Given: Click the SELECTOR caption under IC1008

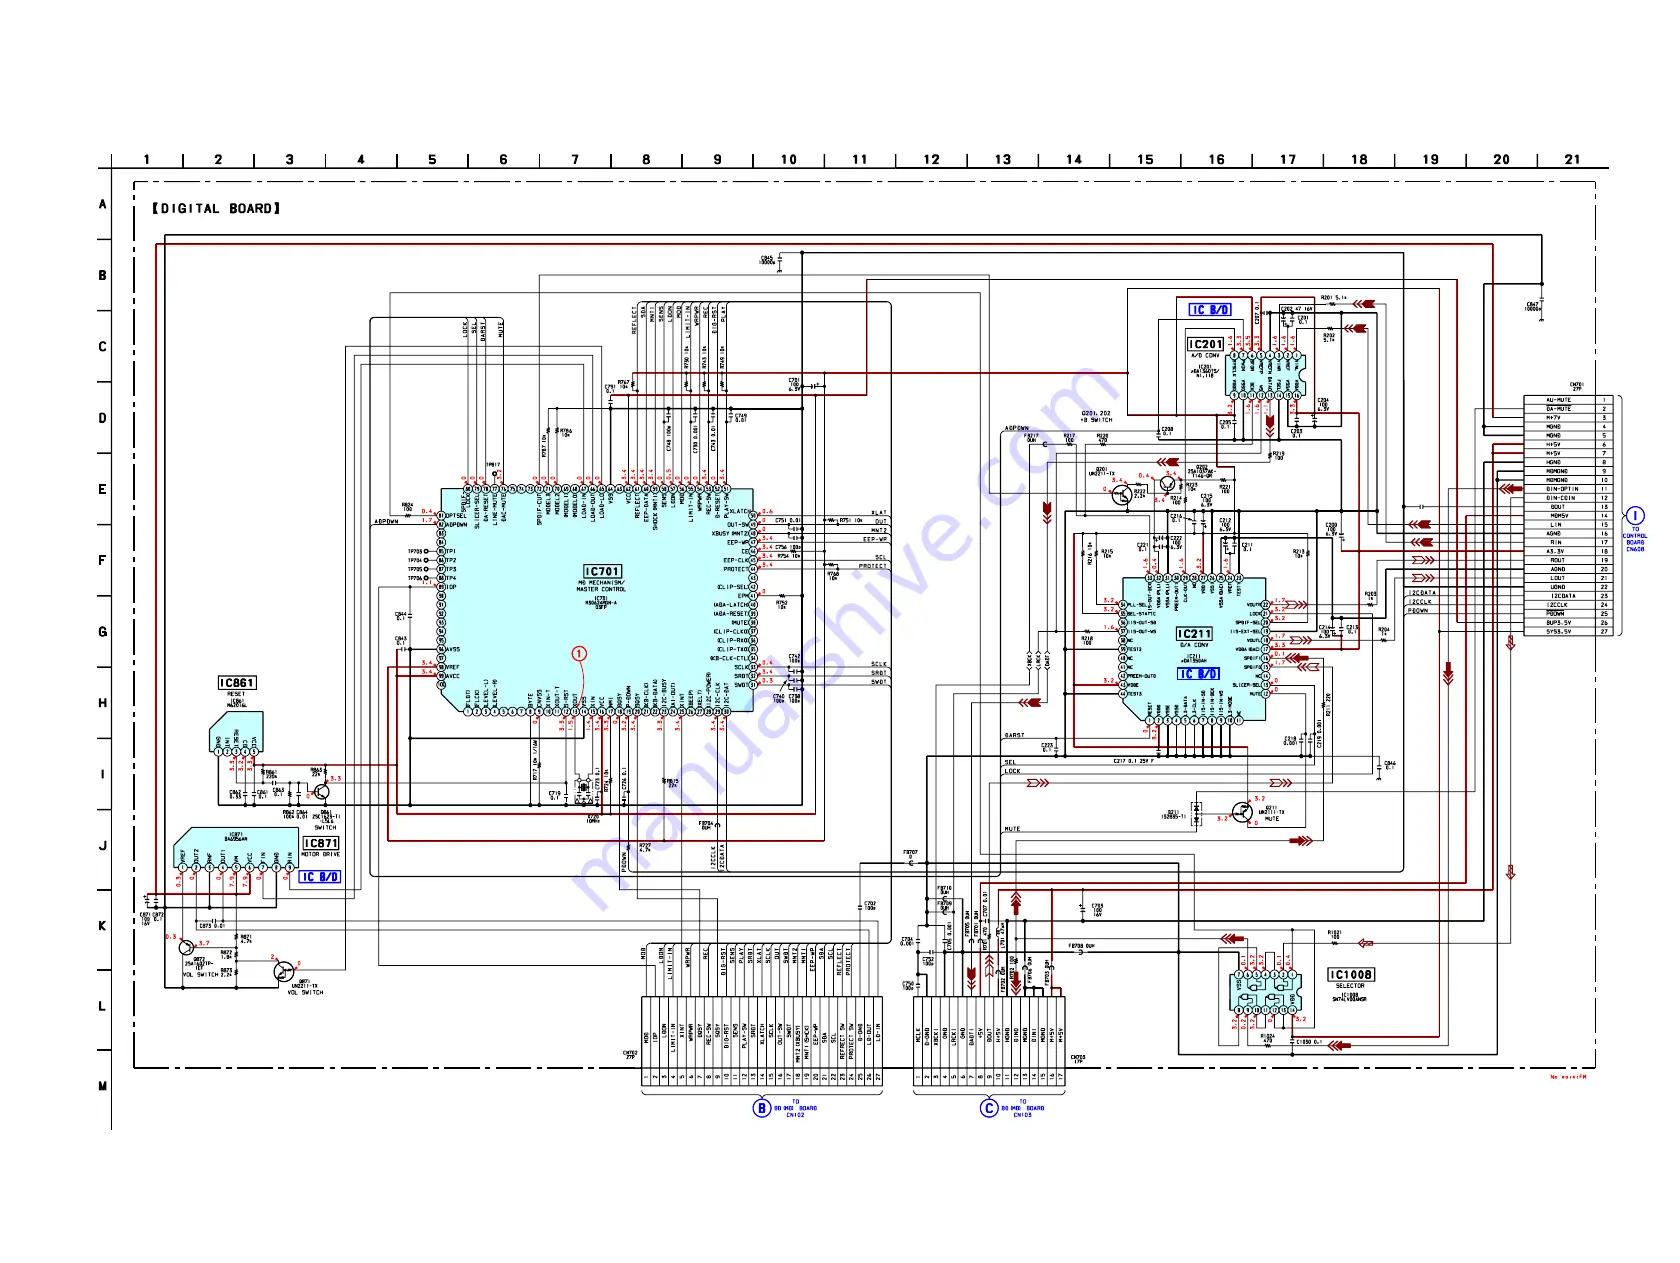Looking at the screenshot, I should 1350,986.
